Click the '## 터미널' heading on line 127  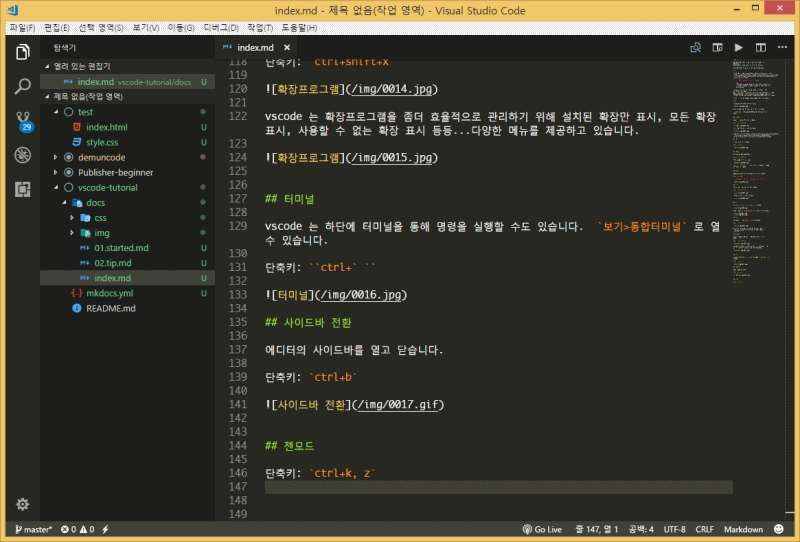289,199
